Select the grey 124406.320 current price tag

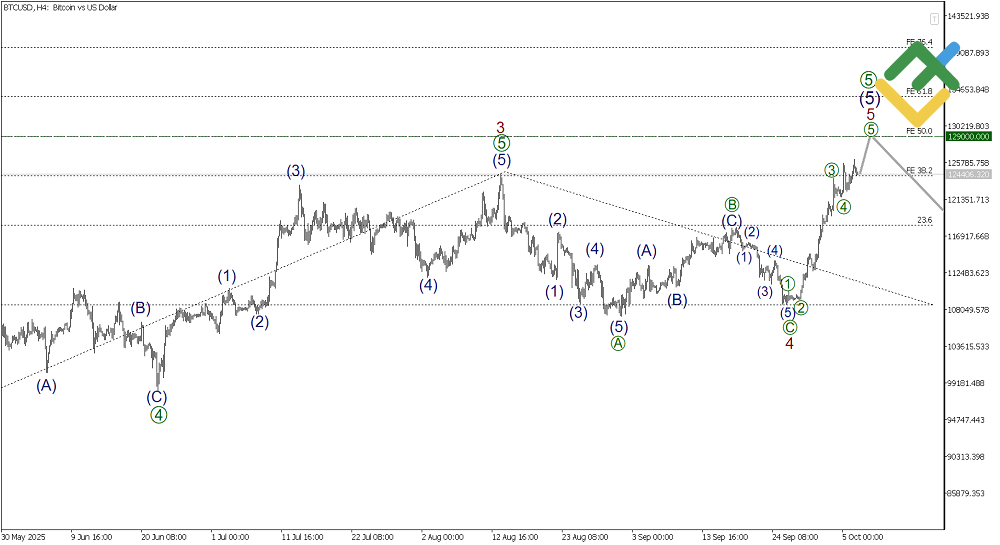coord(969,174)
